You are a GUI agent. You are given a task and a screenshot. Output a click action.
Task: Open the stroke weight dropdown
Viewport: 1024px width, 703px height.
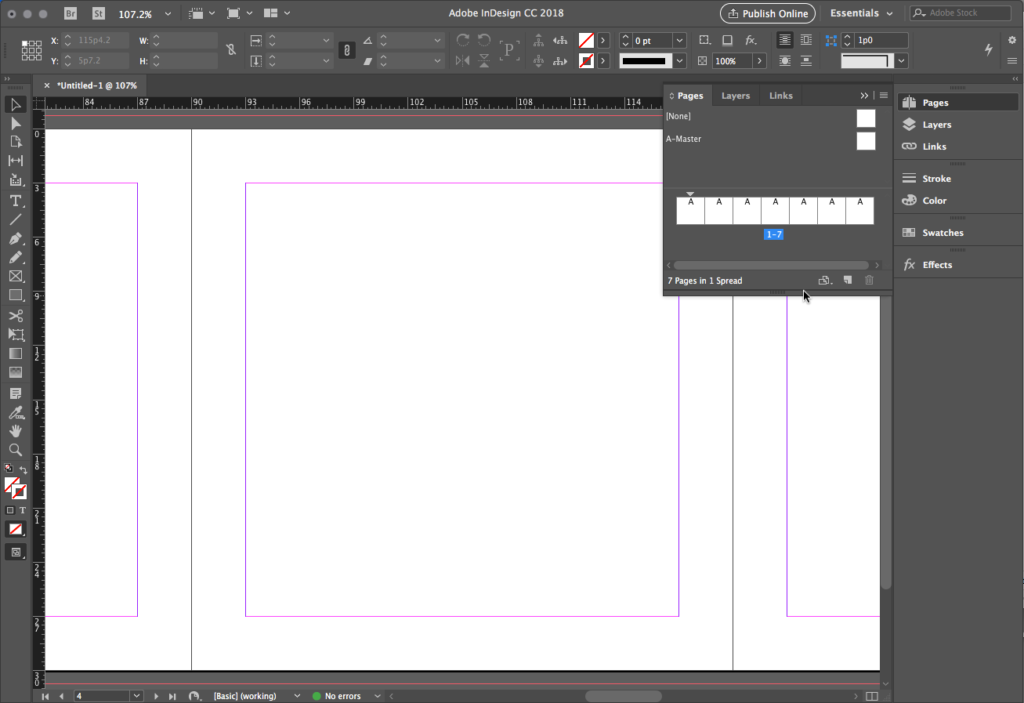coord(680,40)
